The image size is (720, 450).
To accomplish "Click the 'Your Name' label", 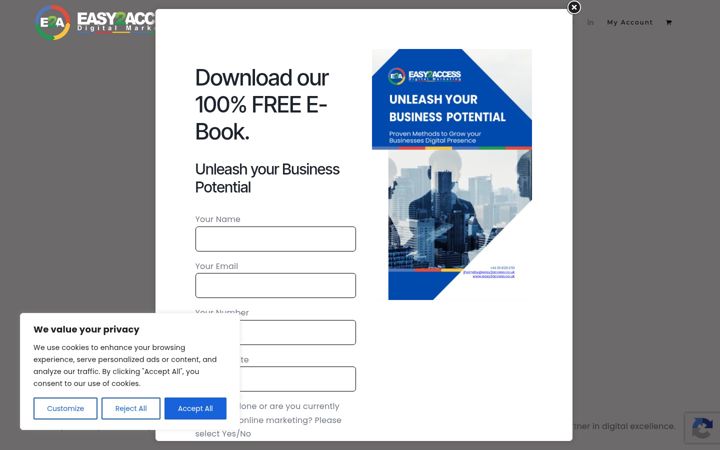I will (218, 219).
